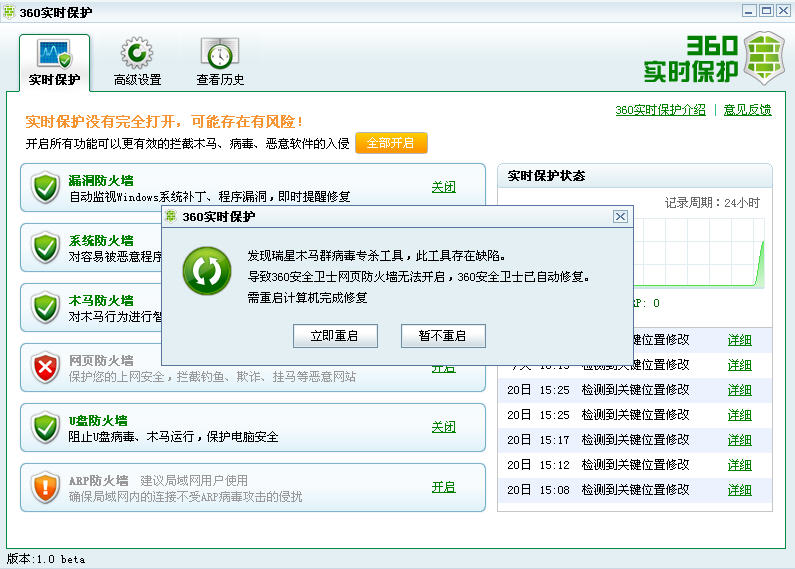Open 详细 for the 20日 15:12 entry
Image resolution: width=795 pixels, height=569 pixels.
point(739,465)
